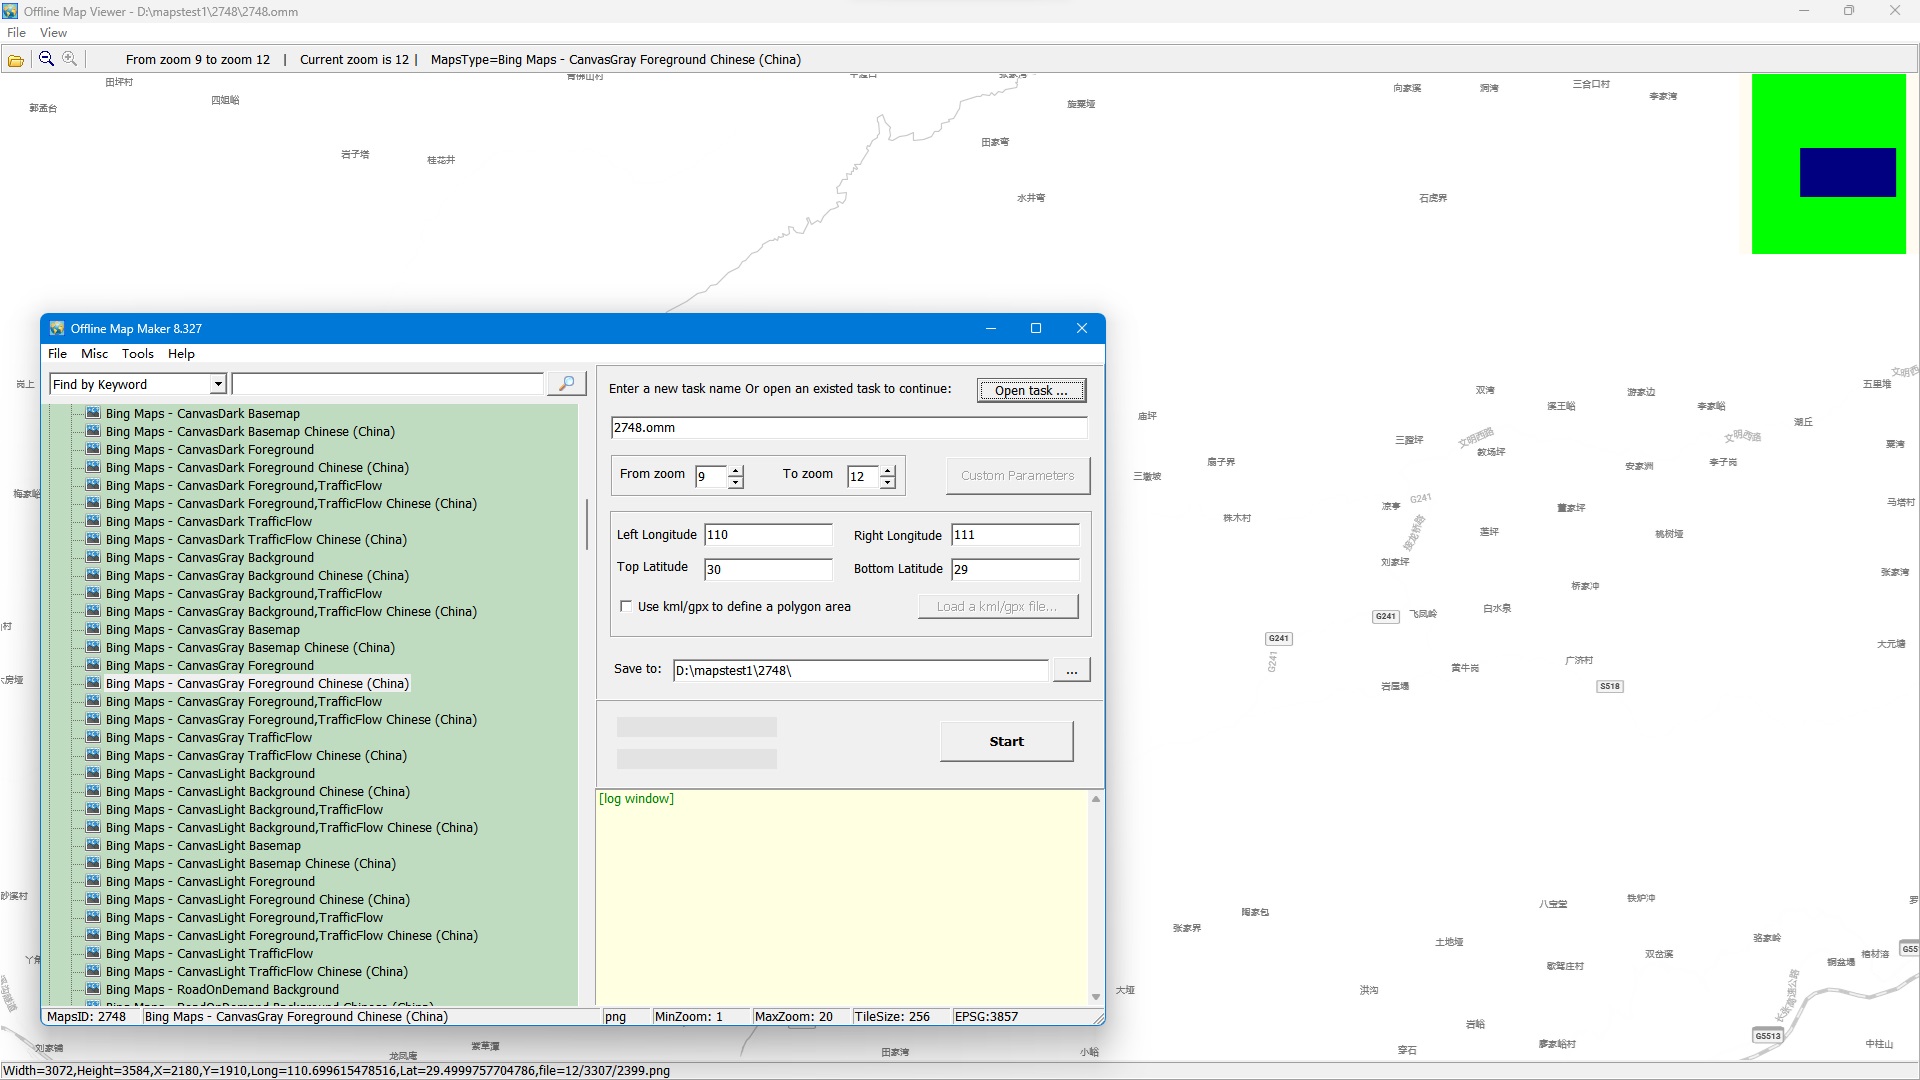Click icon of Bing Maps - CanvasDark TrafficFlow row
Viewport: 1920px width, 1080px height.
tap(93, 521)
